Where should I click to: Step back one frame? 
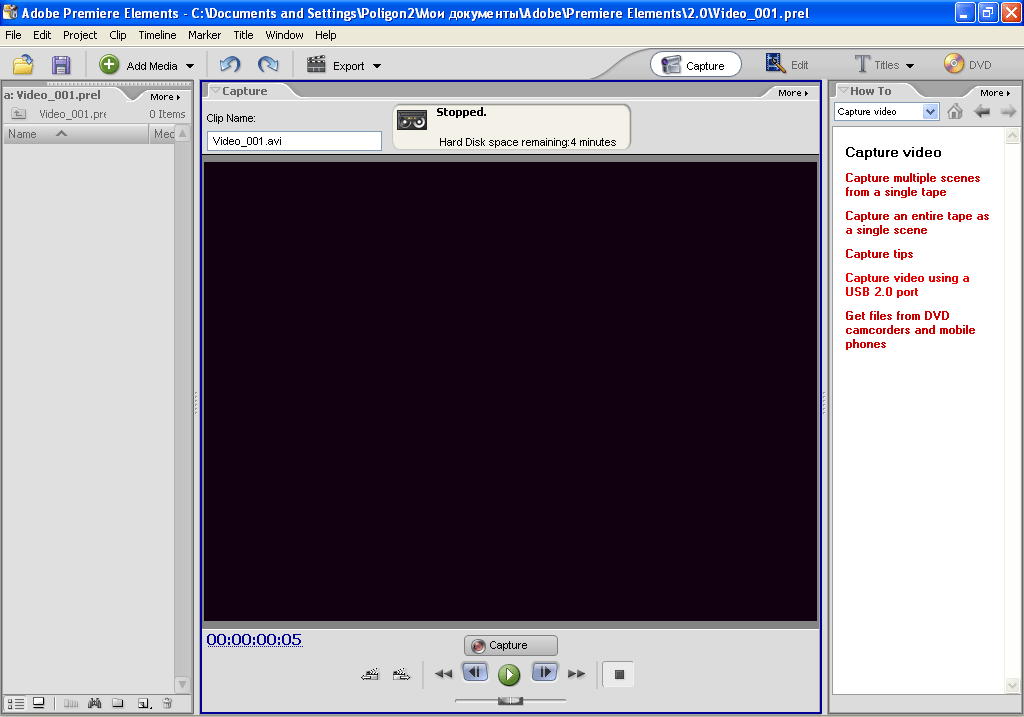(x=475, y=672)
